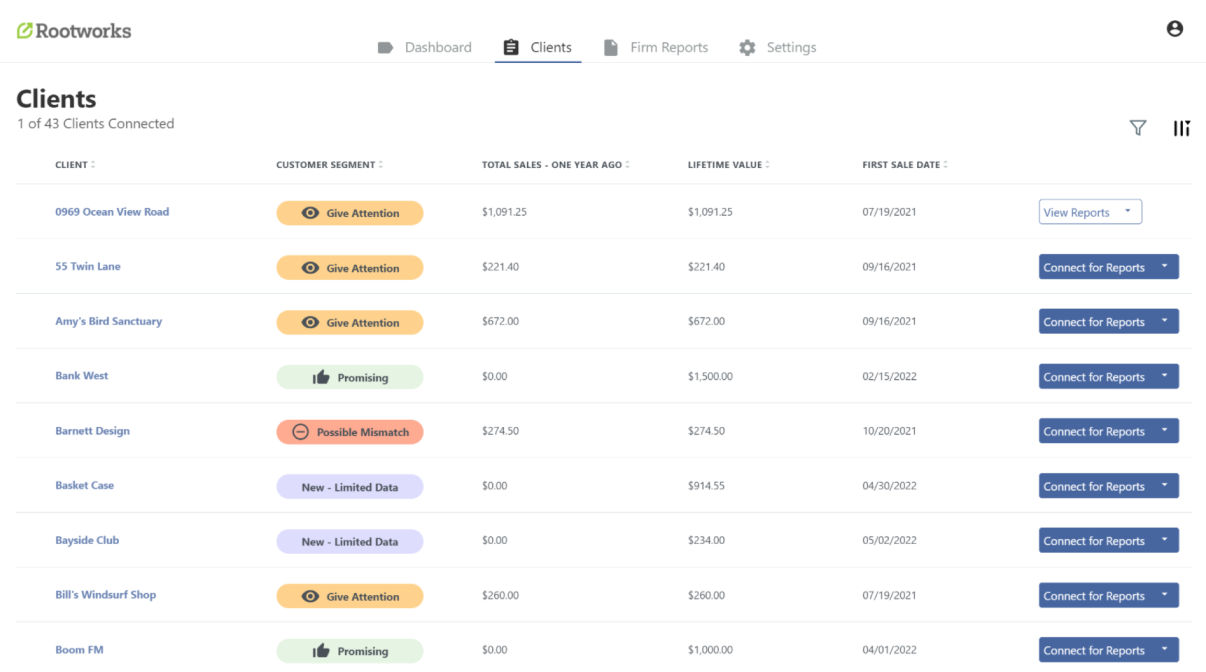Click the column visibility icon

coord(1181,128)
